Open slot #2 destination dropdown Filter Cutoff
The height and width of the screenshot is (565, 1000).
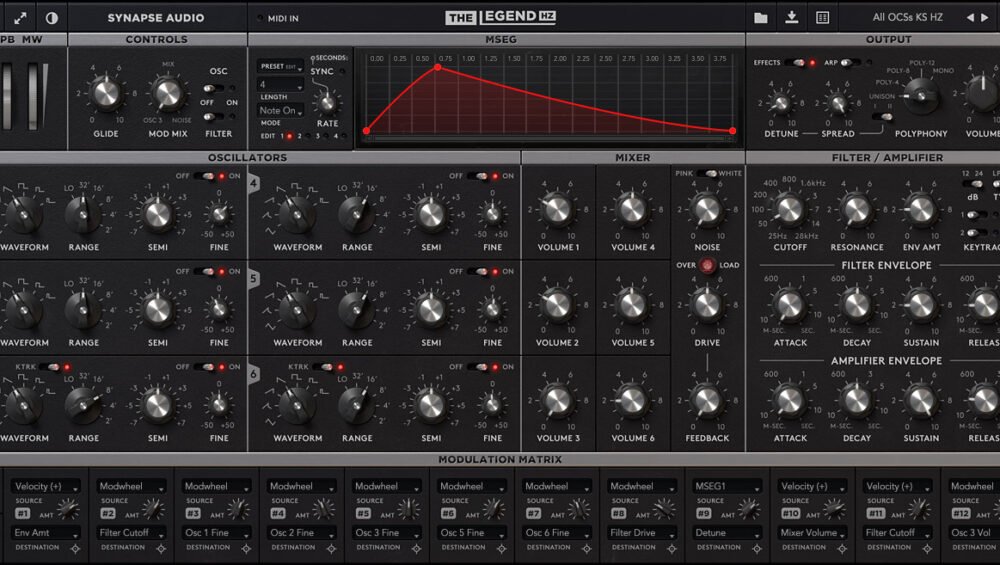pyautogui.click(x=131, y=532)
